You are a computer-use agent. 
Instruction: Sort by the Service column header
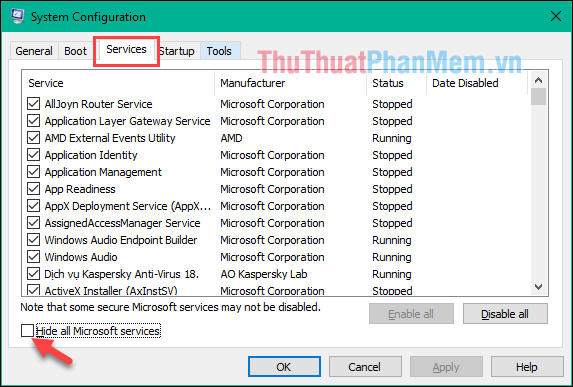(x=118, y=83)
